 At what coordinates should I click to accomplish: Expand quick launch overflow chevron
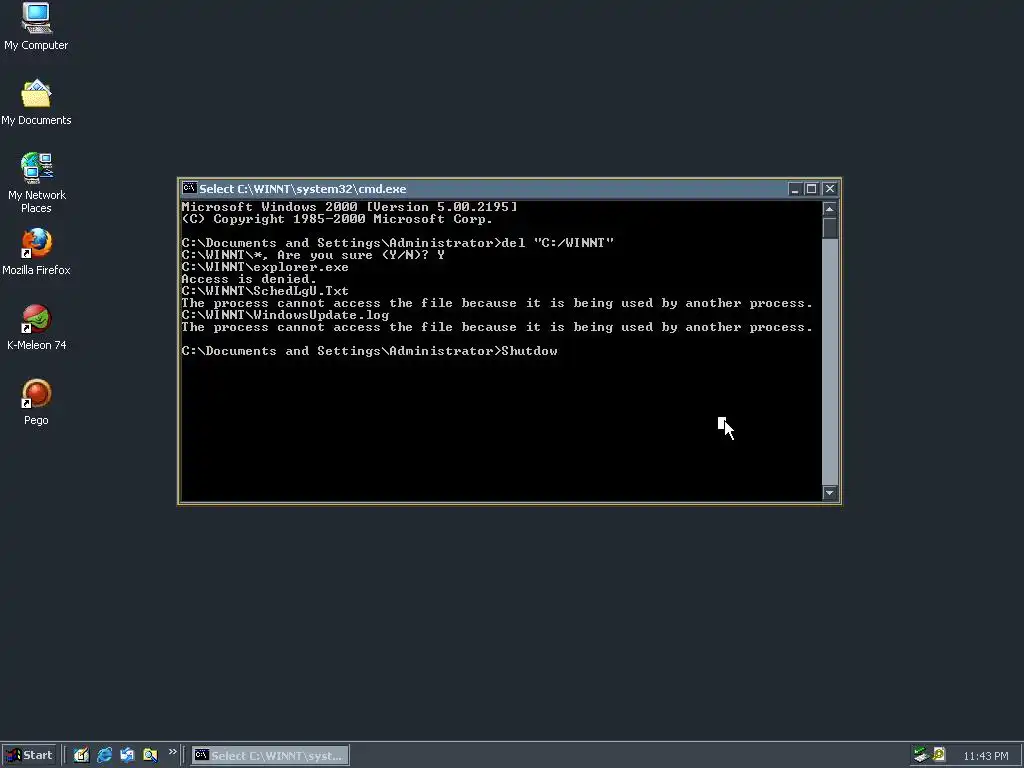pos(172,752)
